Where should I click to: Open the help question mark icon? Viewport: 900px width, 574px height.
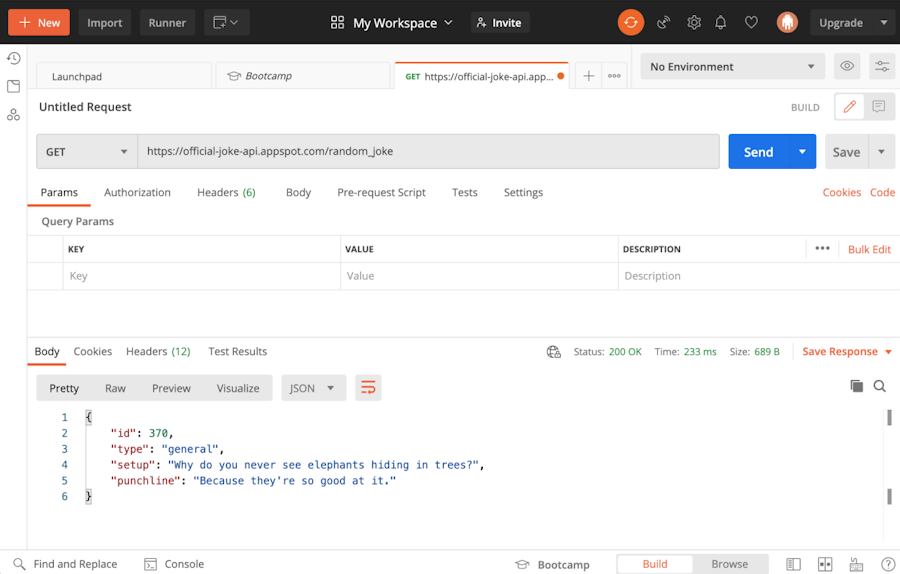[x=887, y=564]
